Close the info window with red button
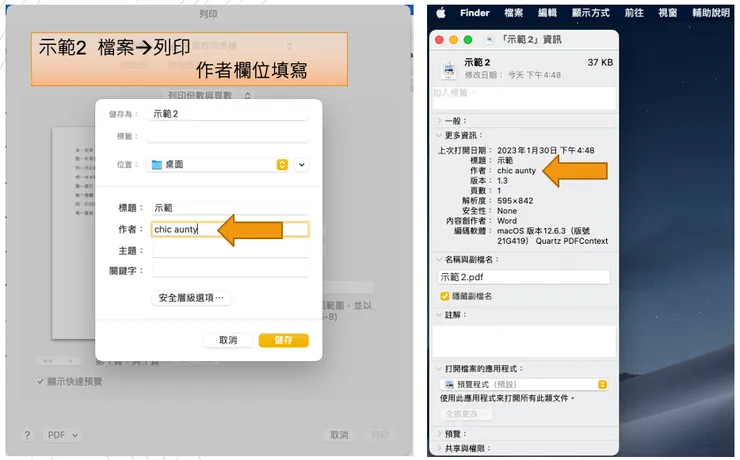Viewport: 740px width, 460px height. pyautogui.click(x=439, y=40)
